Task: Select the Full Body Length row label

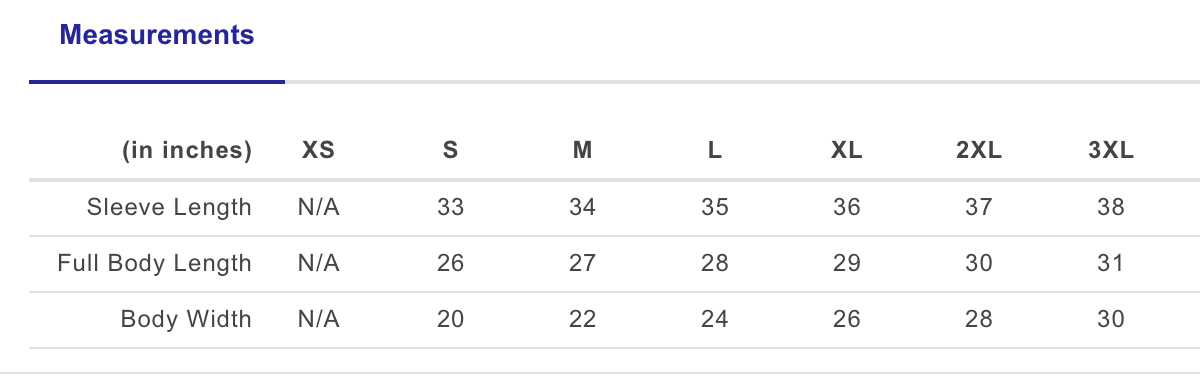Action: (155, 264)
